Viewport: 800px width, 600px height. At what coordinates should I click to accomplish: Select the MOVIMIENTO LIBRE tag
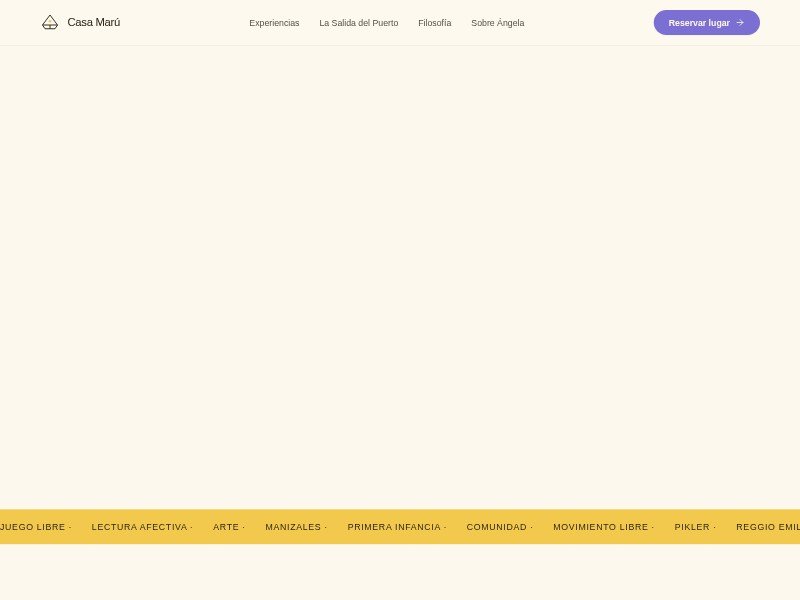tap(600, 527)
